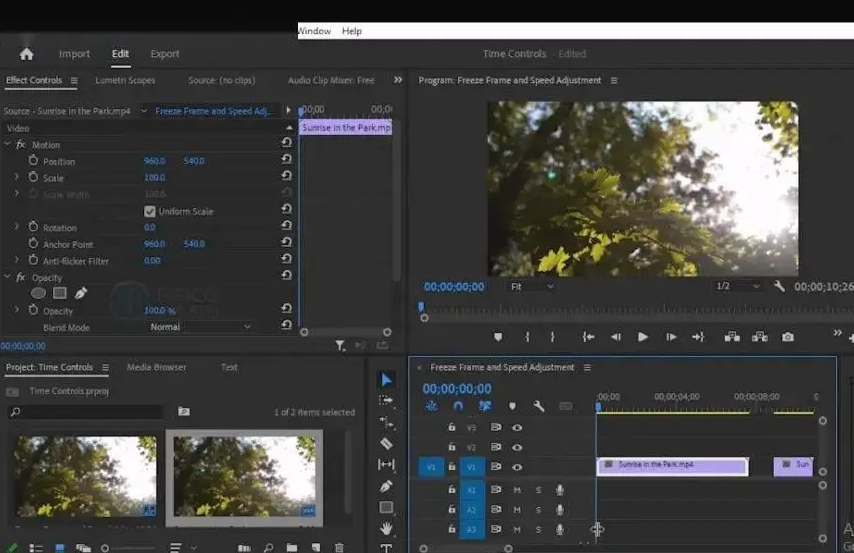Image resolution: width=854 pixels, height=553 pixels.
Task: Go to the Home screen icon
Action: point(26,54)
